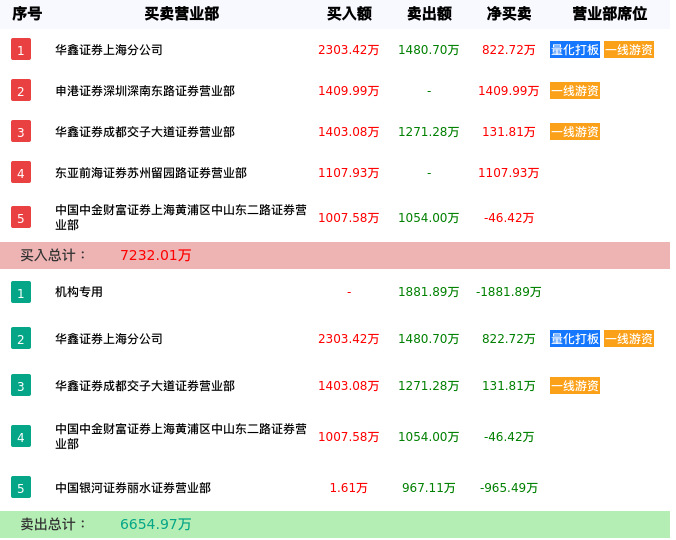The image size is (676, 540).
Task: Select net value 822.72万 in buy list
Action: pyautogui.click(x=508, y=50)
